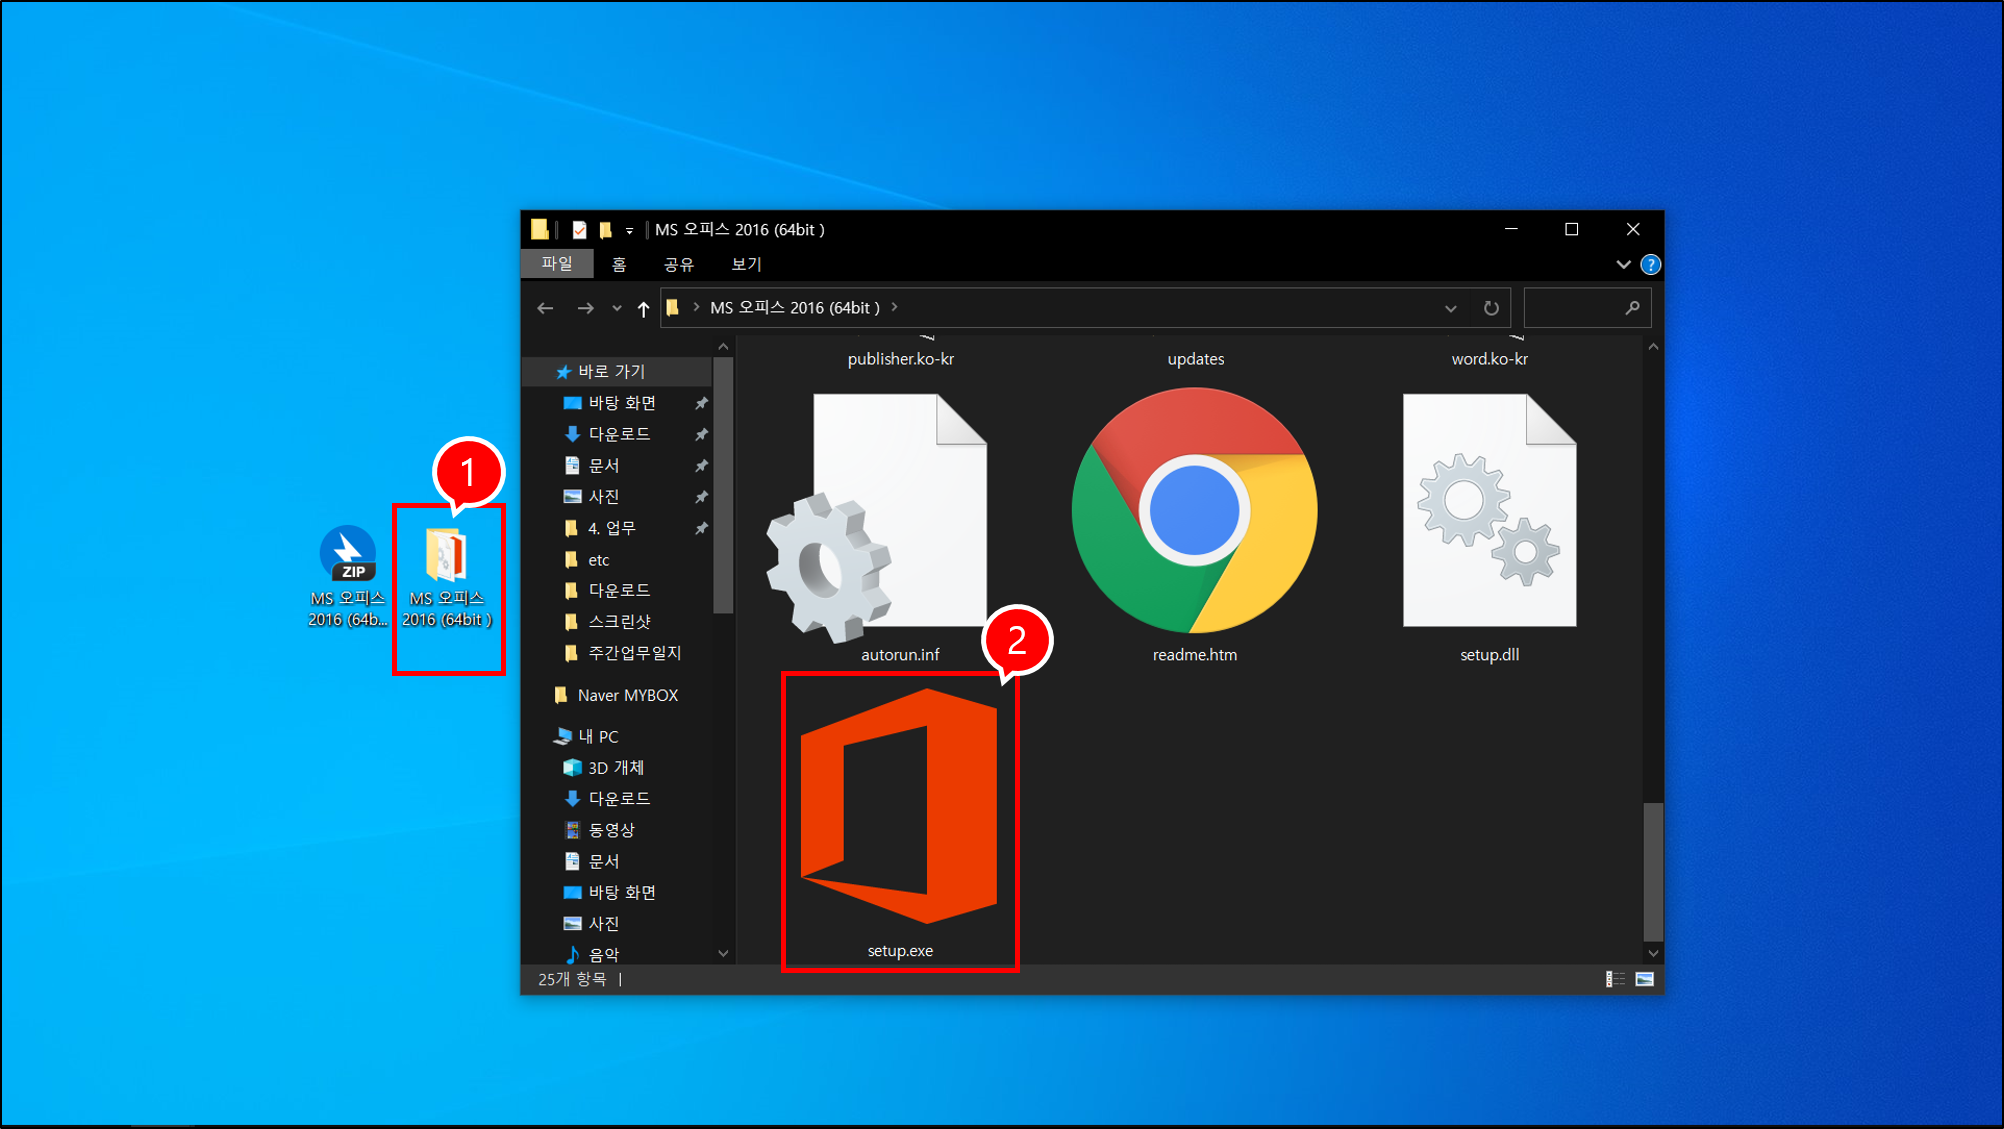Switch to large icons view in status bar

(1645, 979)
